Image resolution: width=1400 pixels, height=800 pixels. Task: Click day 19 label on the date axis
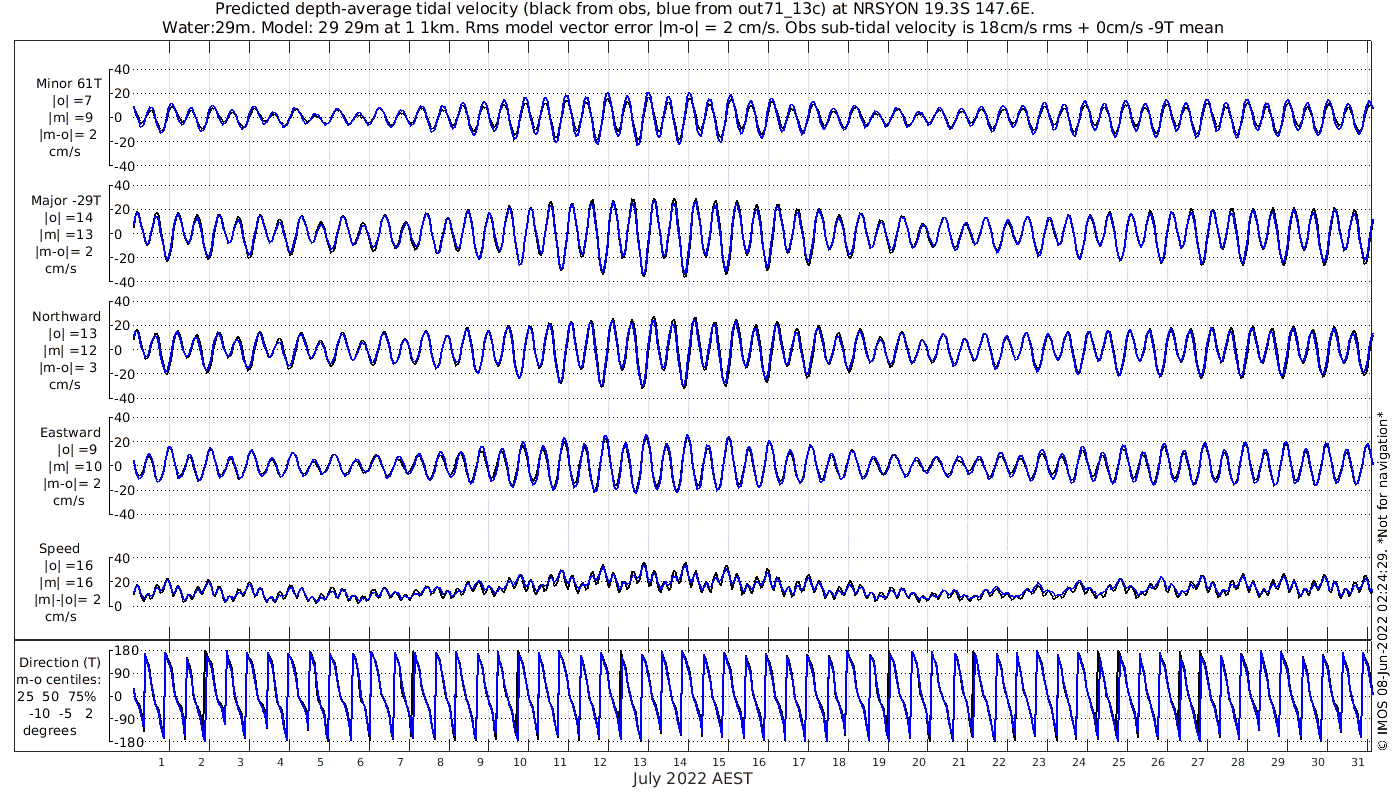[879, 762]
